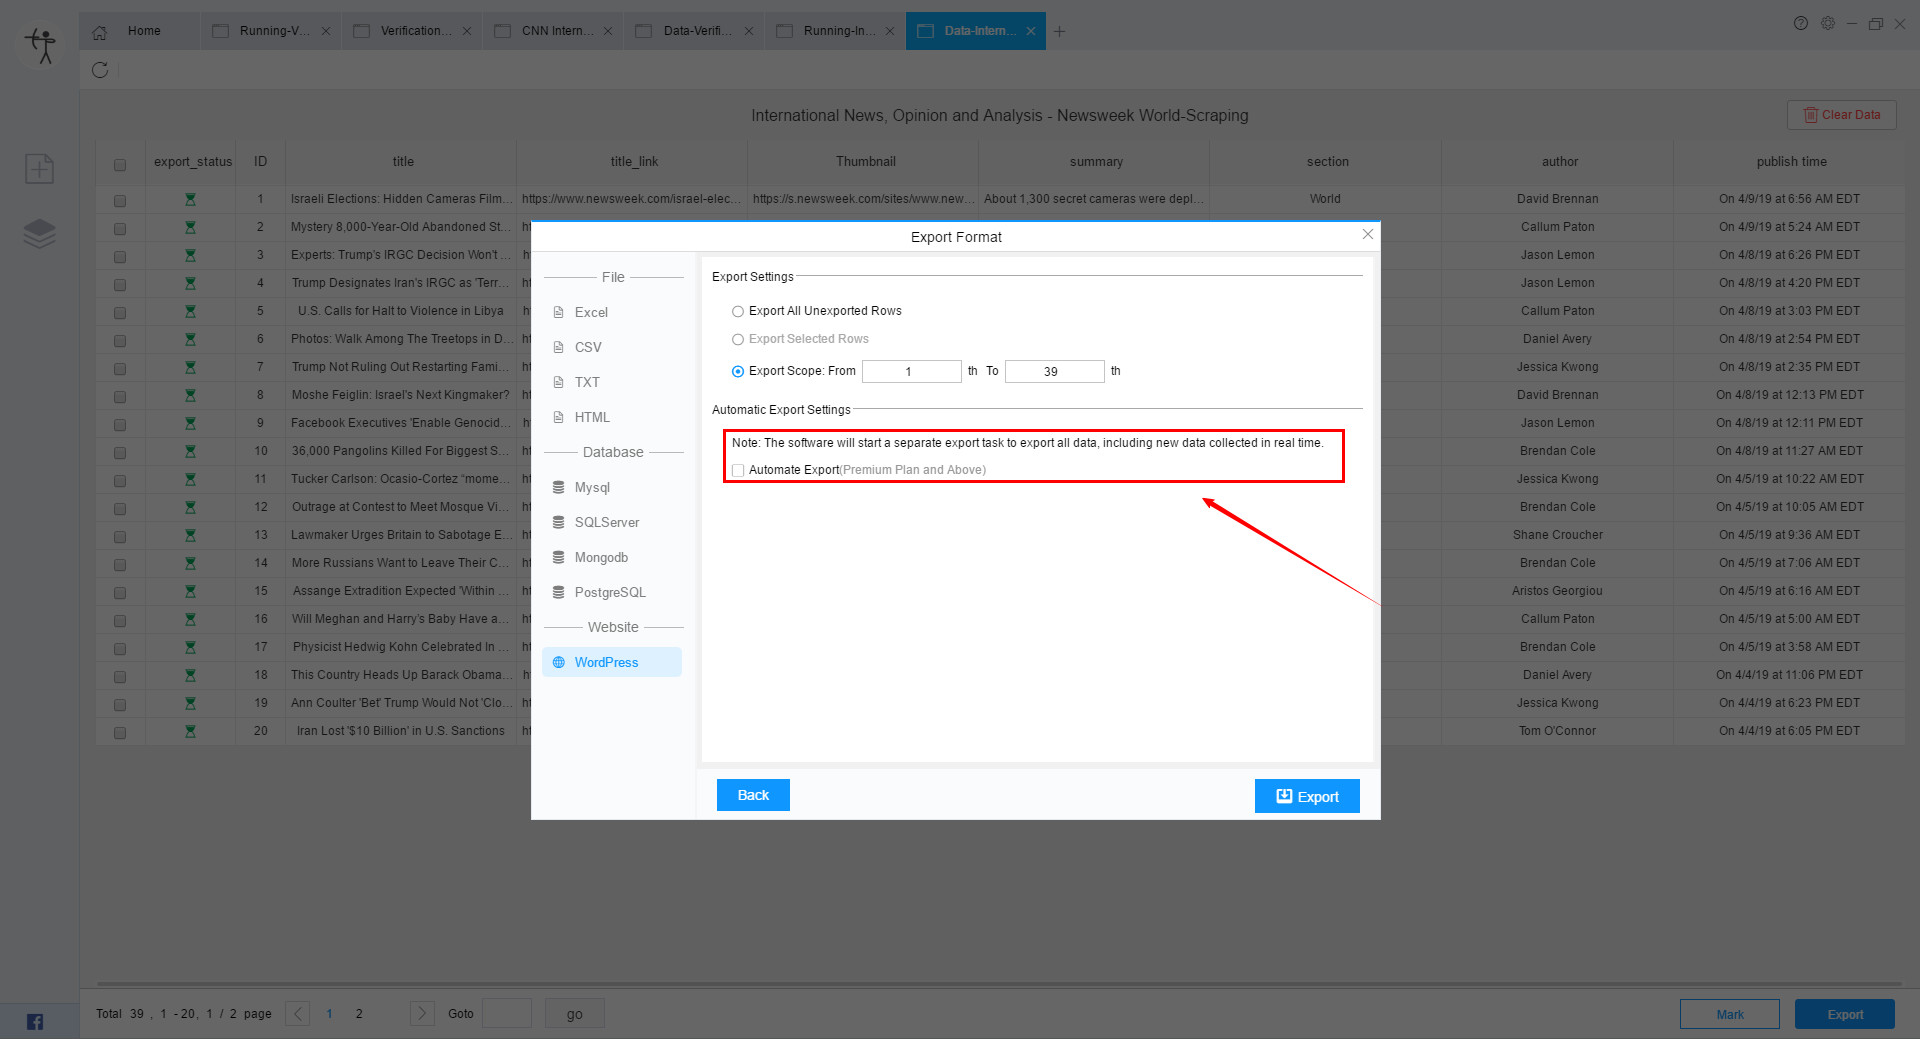1920x1039 pixels.
Task: Open the layers stack icon in sidebar
Action: (x=39, y=234)
